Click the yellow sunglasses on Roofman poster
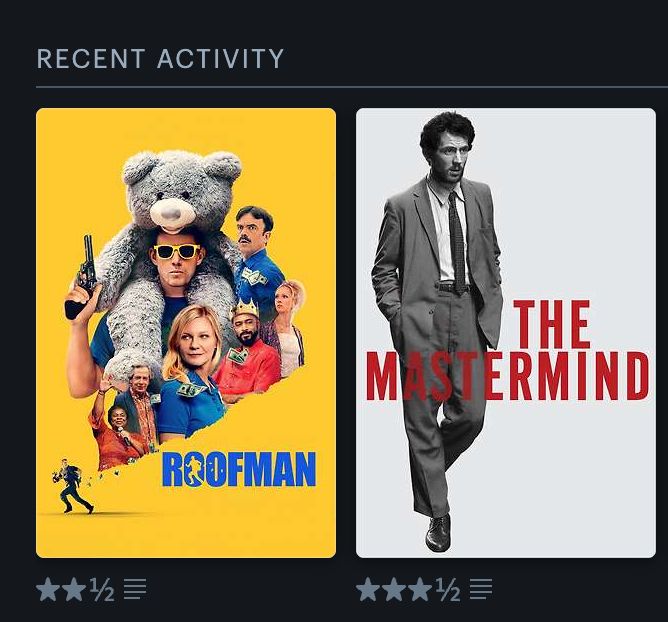Image resolution: width=668 pixels, height=622 pixels. pos(177,251)
